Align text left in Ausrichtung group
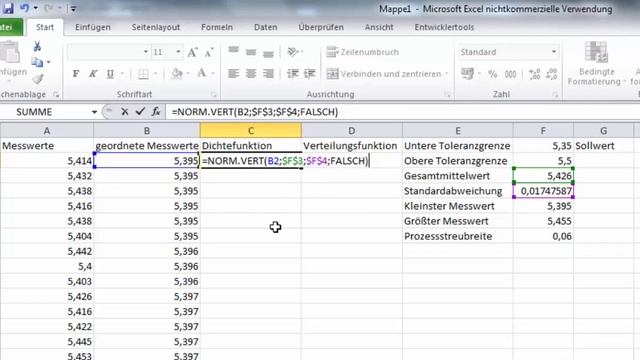Image resolution: width=640 pixels, height=360 pixels. tap(233, 74)
